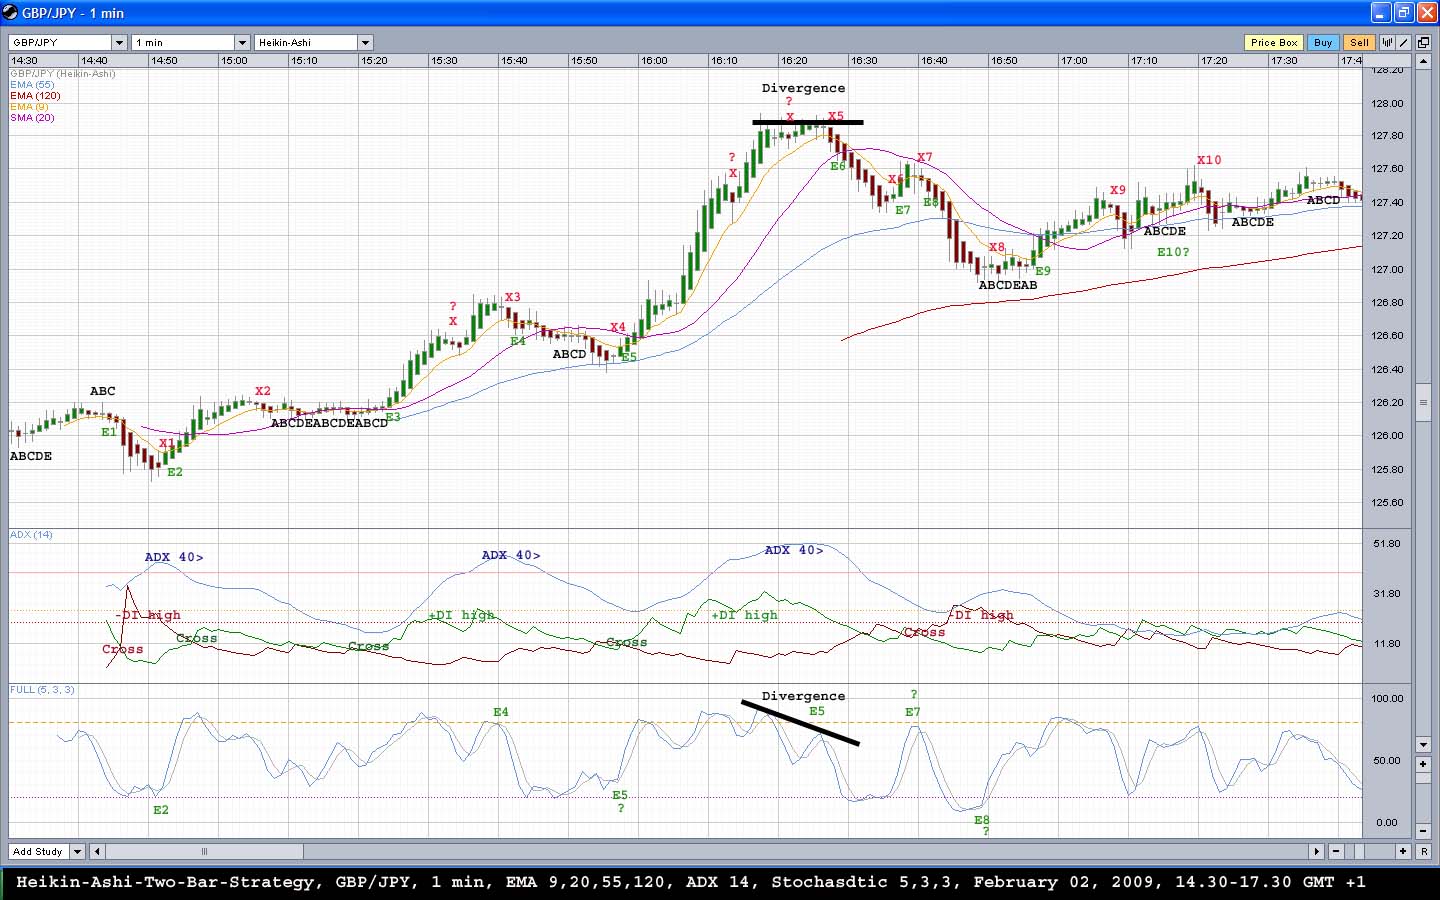The width and height of the screenshot is (1440, 900).
Task: Click the Sell button
Action: (1359, 42)
